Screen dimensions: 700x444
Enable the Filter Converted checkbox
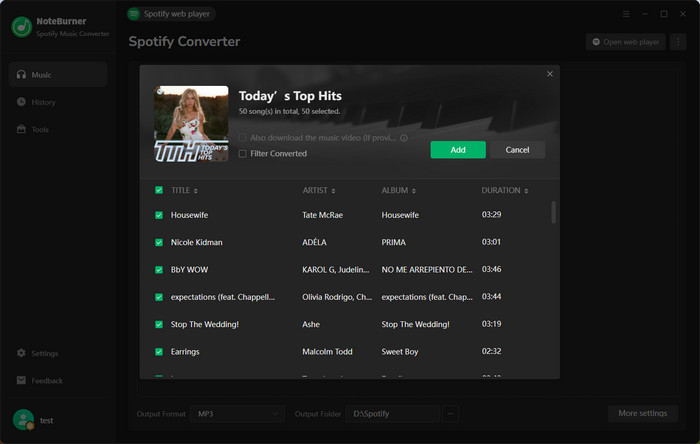click(x=242, y=154)
